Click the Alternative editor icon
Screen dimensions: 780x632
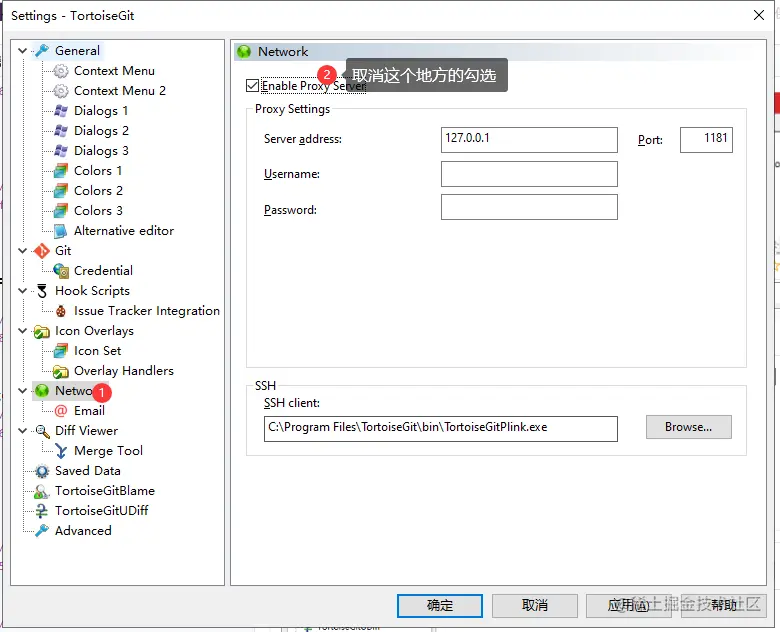61,231
